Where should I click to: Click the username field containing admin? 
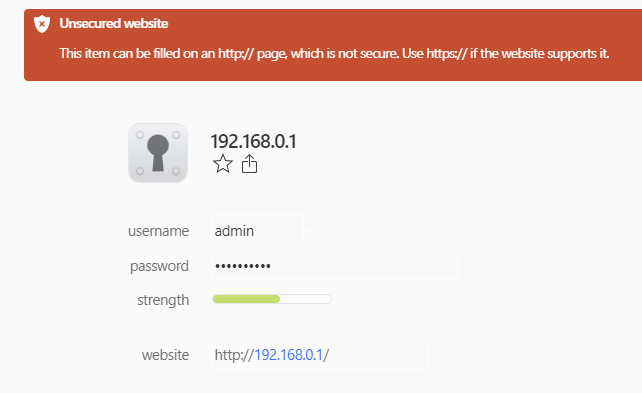coord(258,230)
